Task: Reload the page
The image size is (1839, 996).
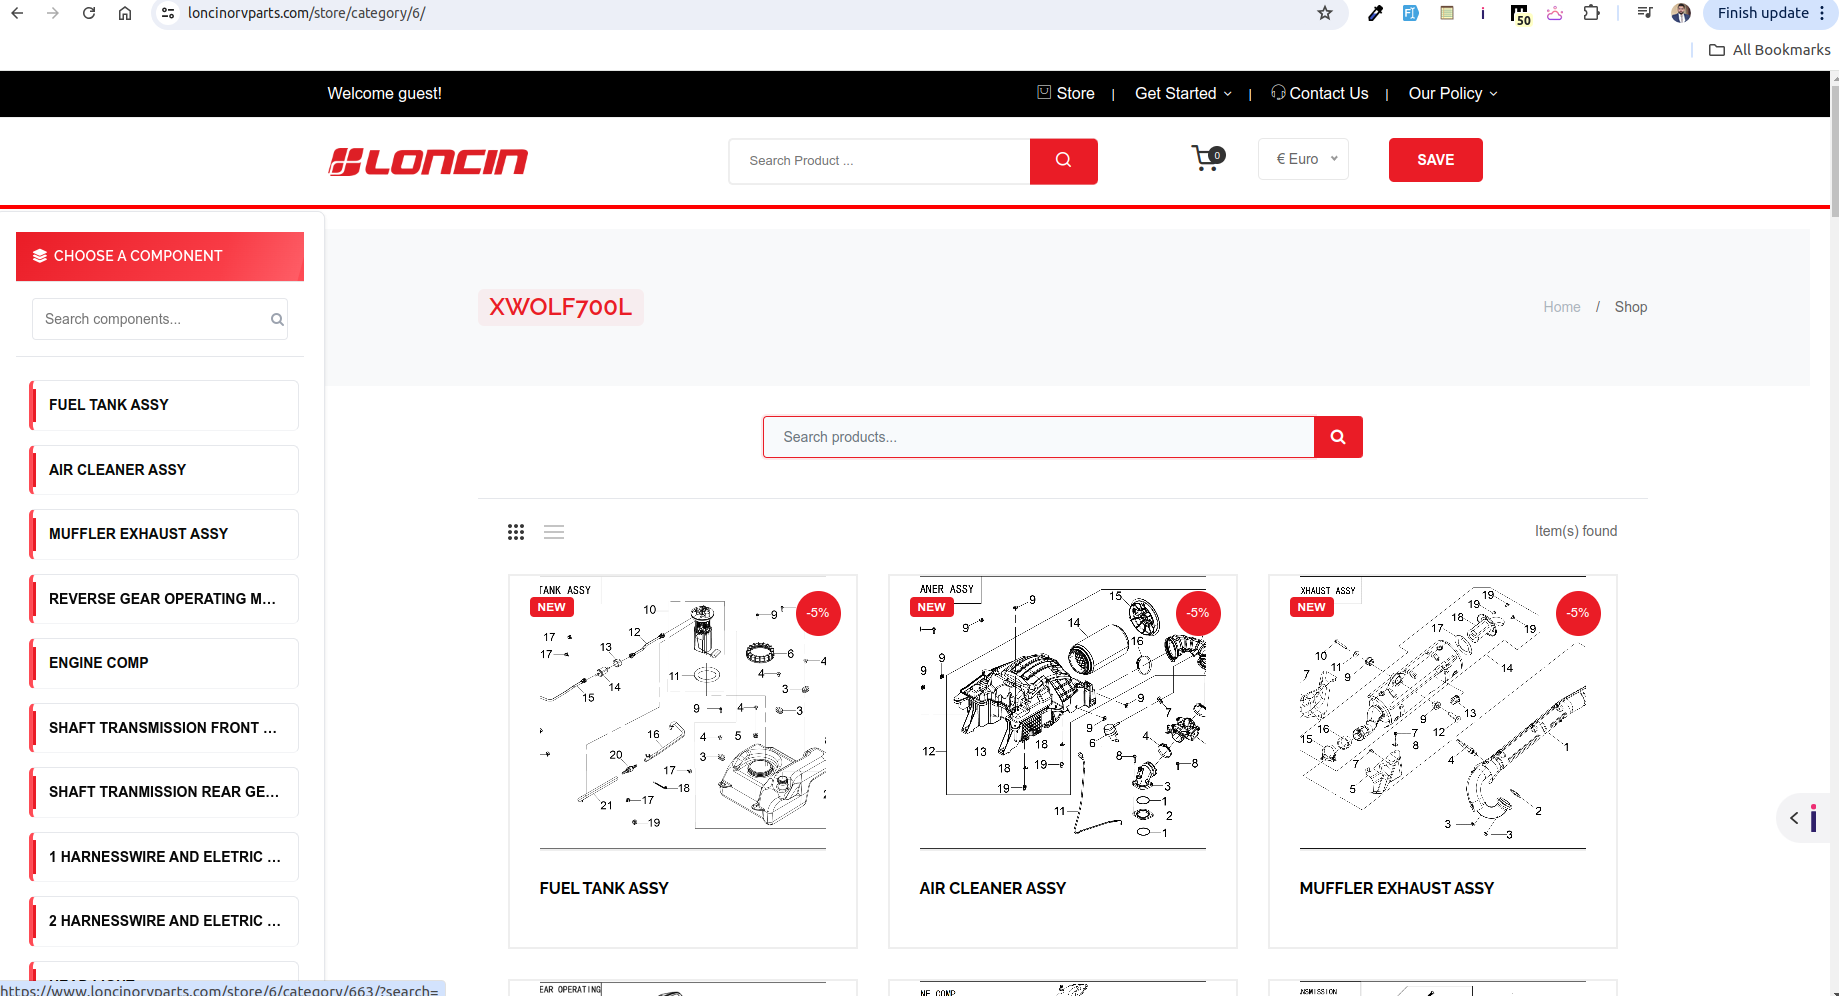Action: click(89, 13)
